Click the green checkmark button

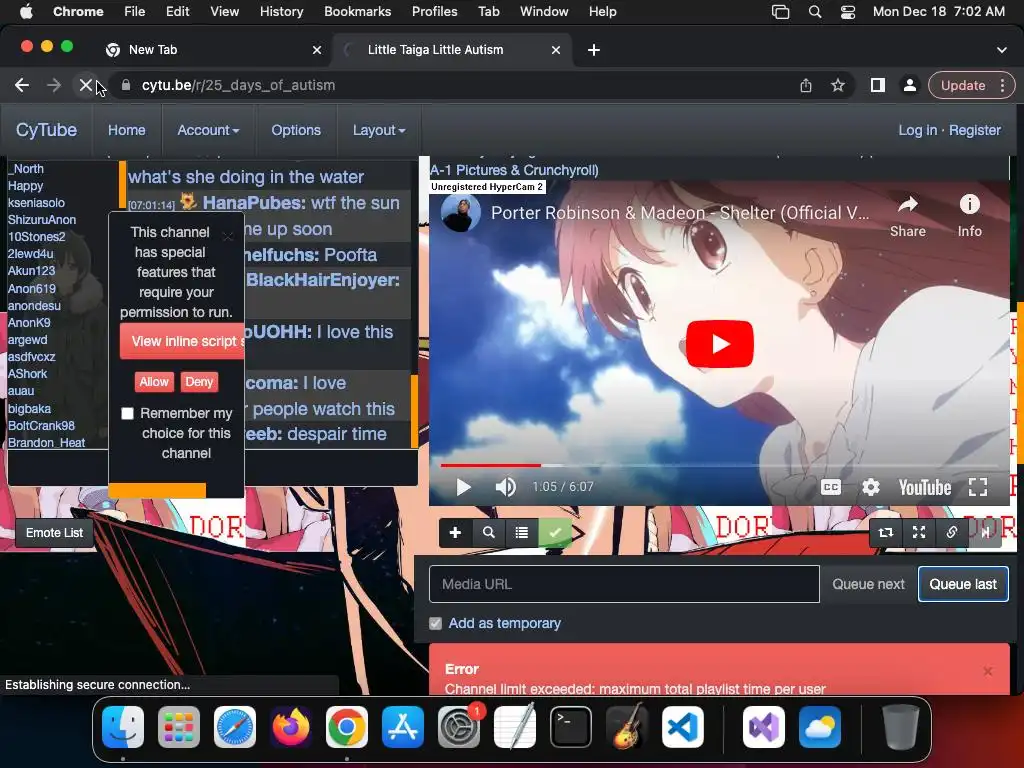[554, 533]
